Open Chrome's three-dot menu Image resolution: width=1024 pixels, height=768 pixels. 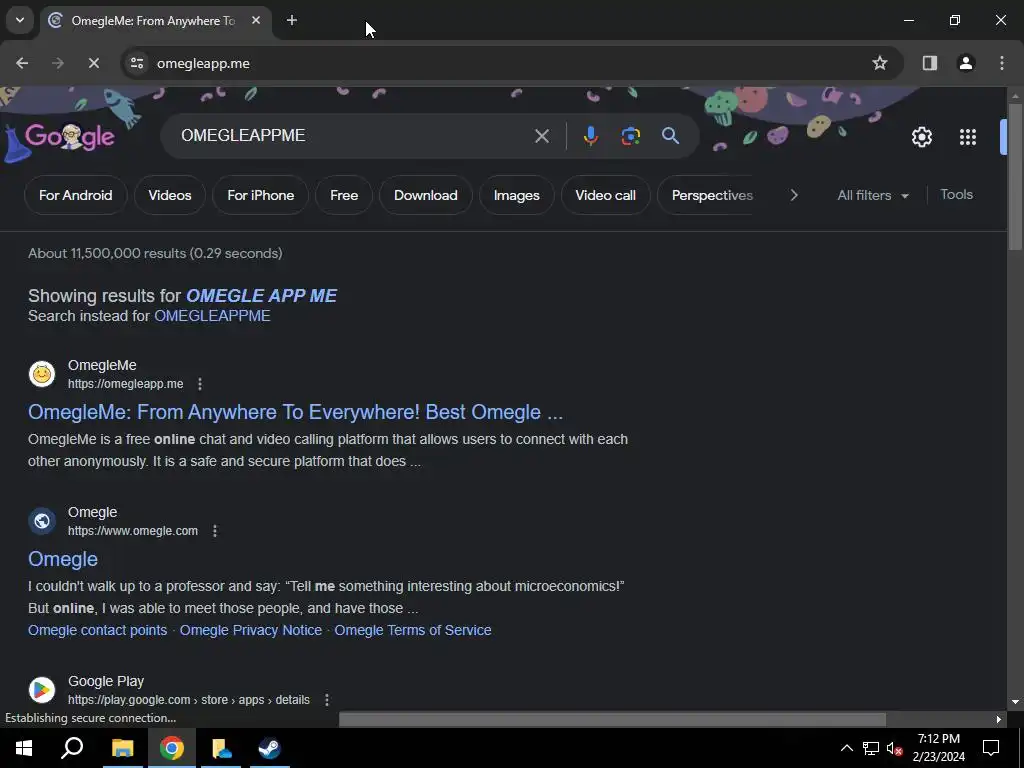(1002, 63)
